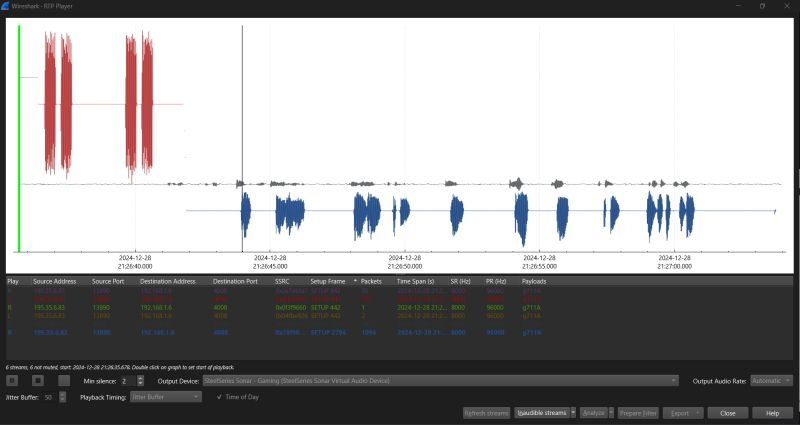Viewport: 800px width, 425px height.
Task: Click the black vertical playback cursor line
Action: pos(242,138)
